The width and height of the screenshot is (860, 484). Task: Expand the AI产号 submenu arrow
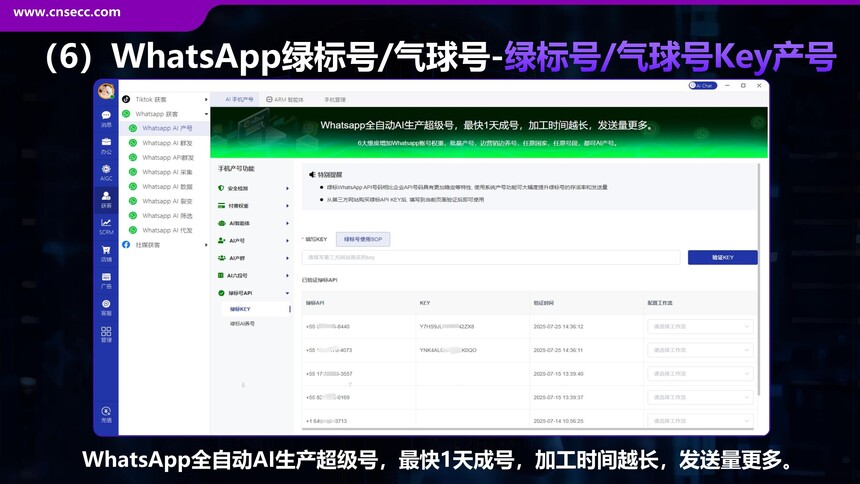287,240
